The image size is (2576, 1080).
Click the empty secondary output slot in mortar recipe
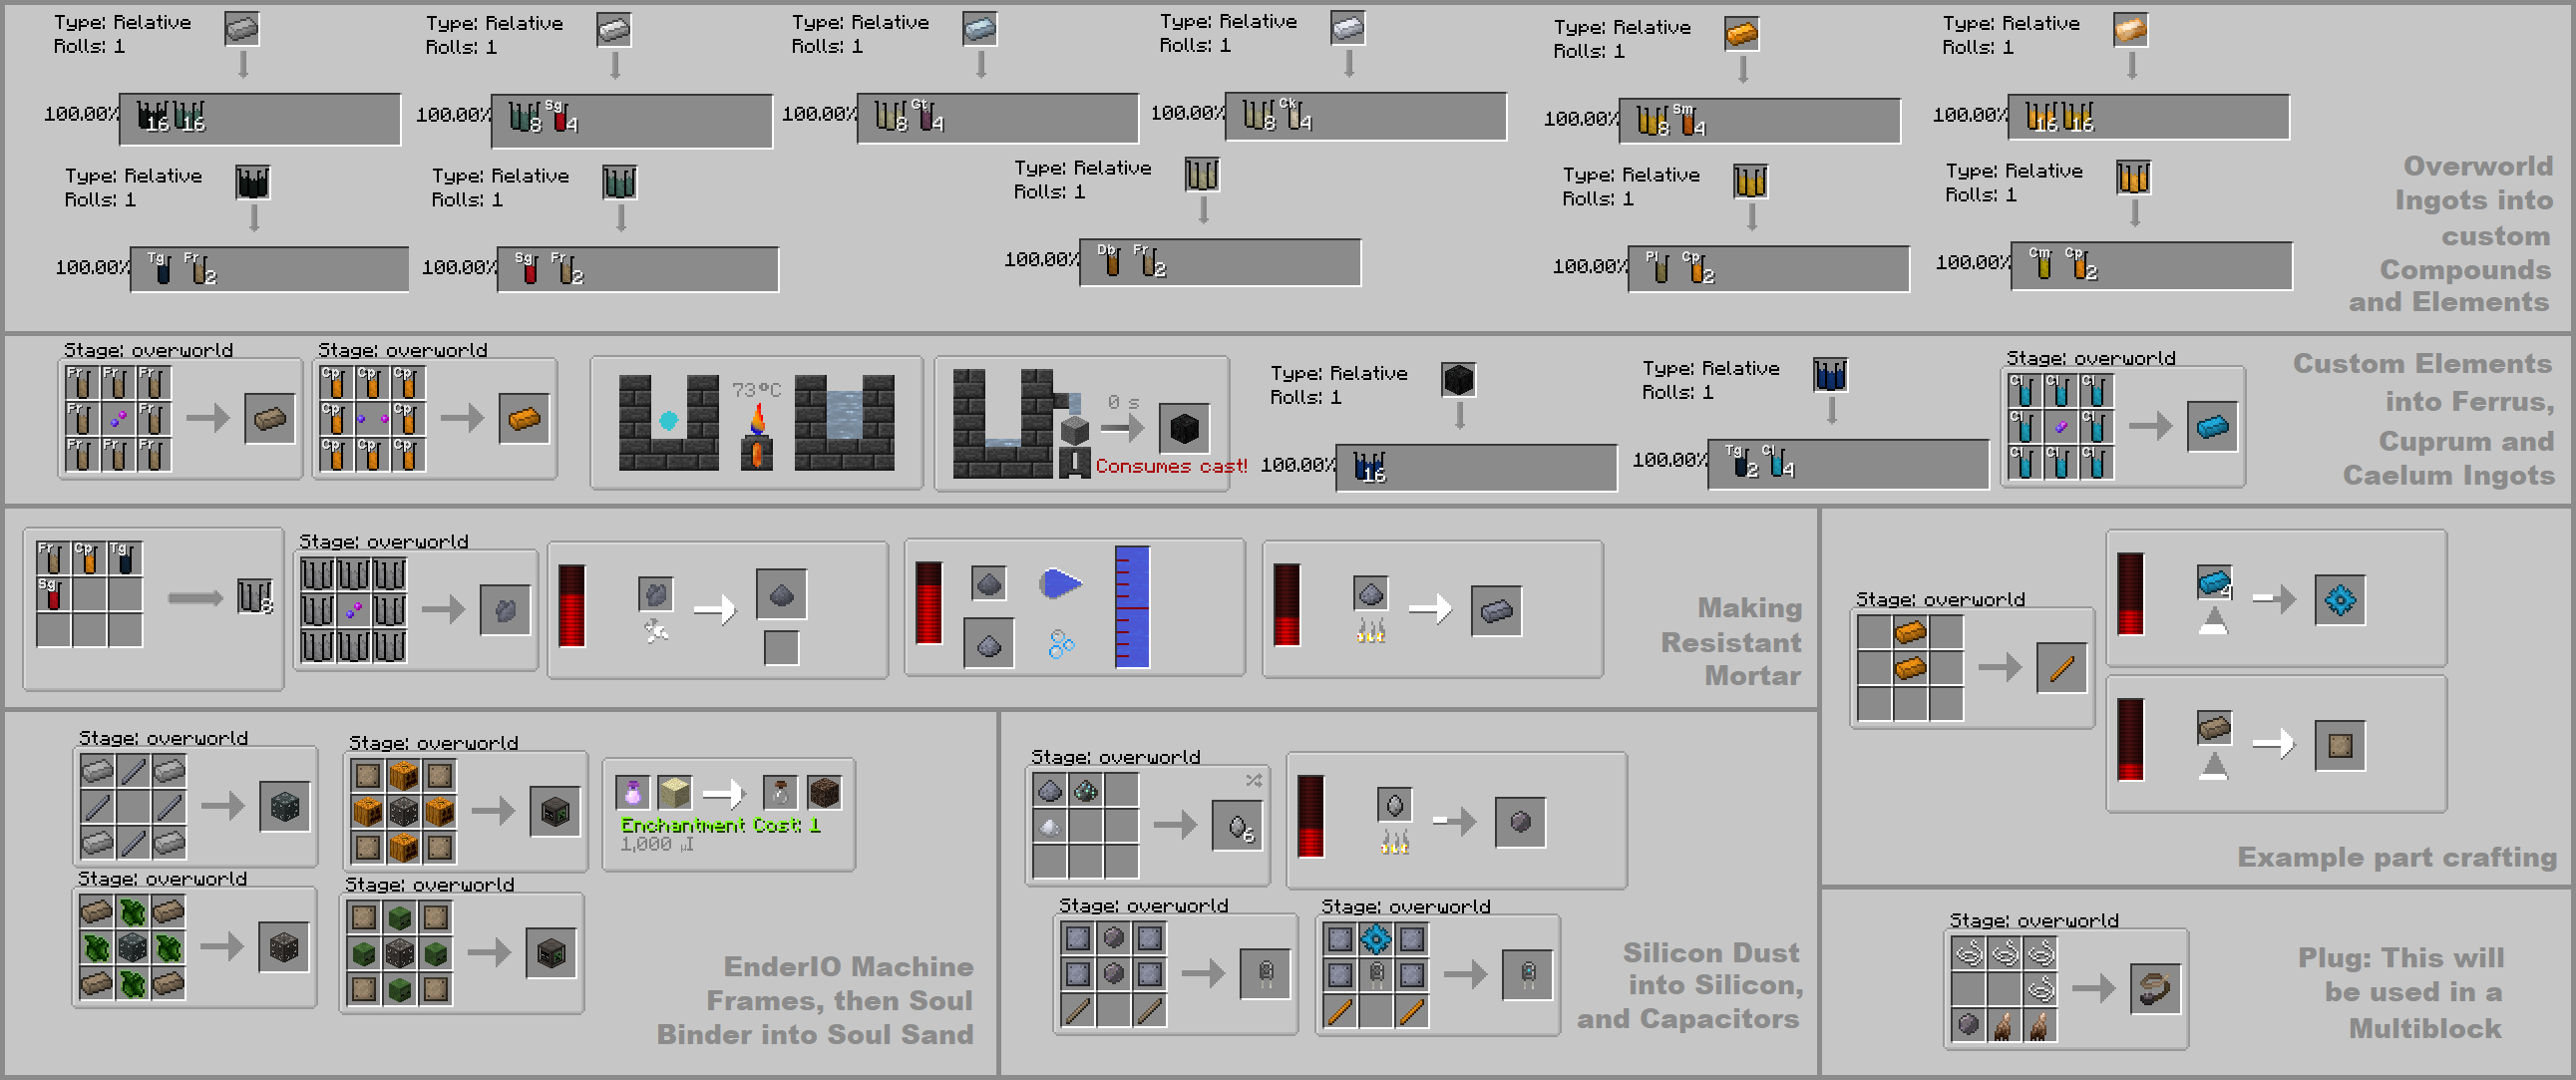(781, 648)
